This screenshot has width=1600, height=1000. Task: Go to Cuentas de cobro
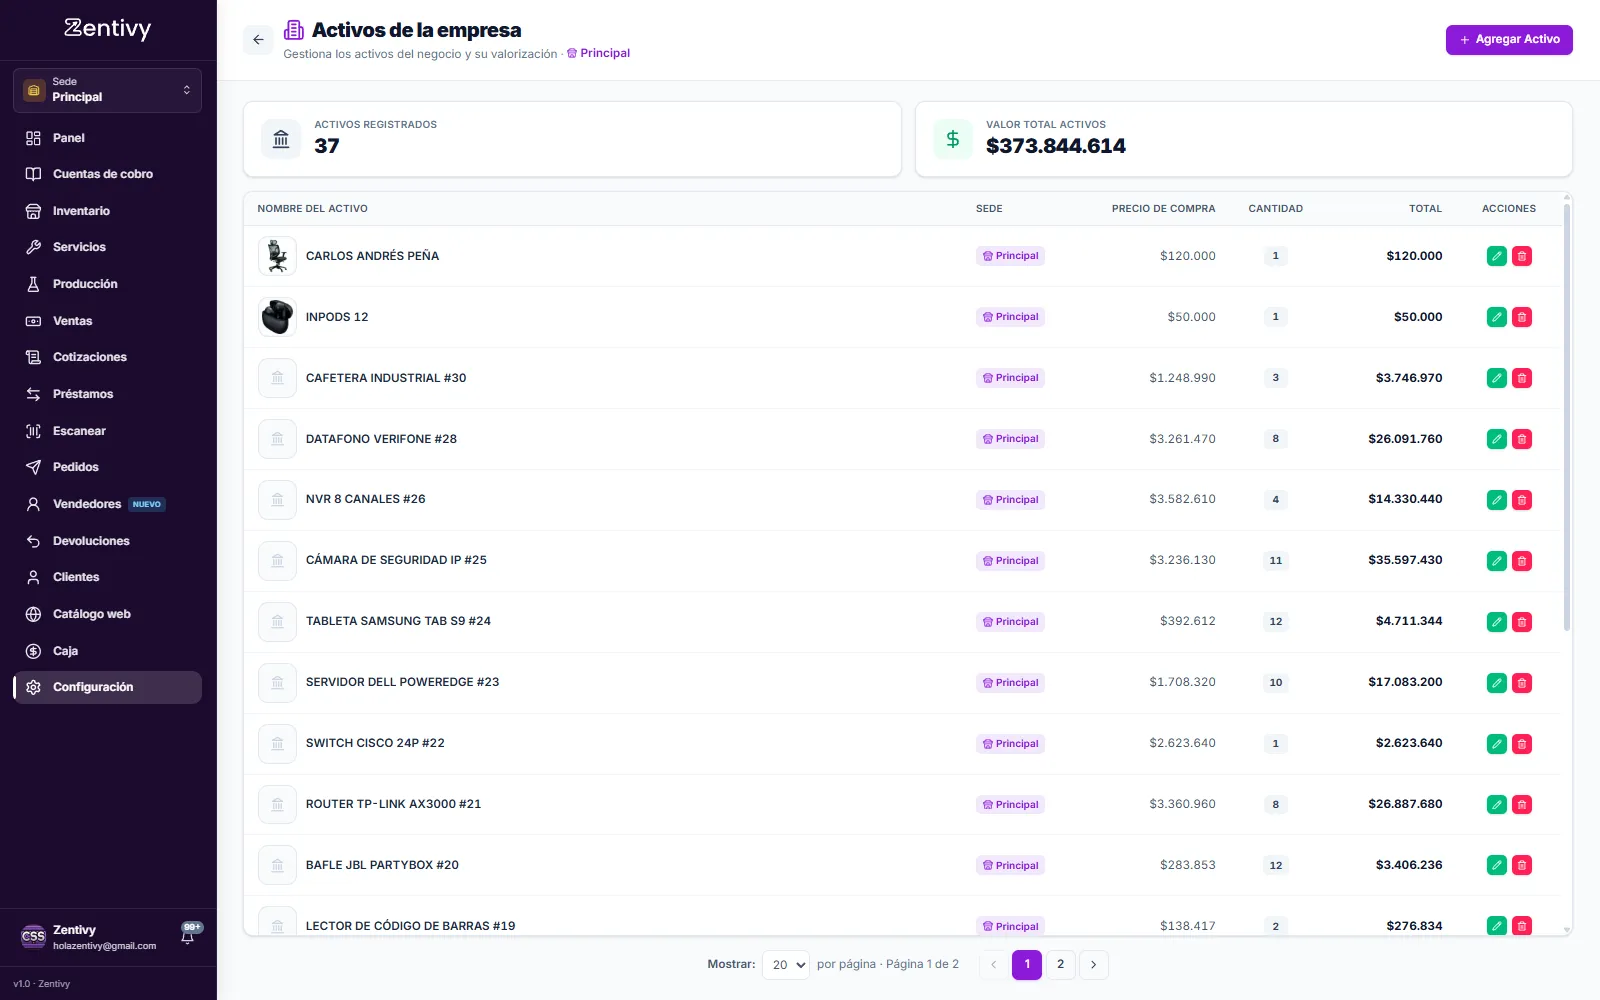(107, 174)
